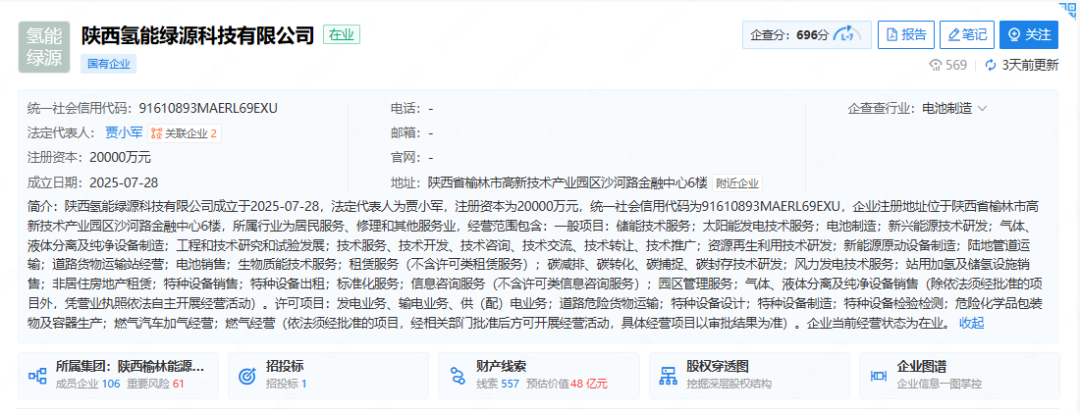Click 线索 557 count
The height and width of the screenshot is (413, 1080).
click(x=497, y=383)
